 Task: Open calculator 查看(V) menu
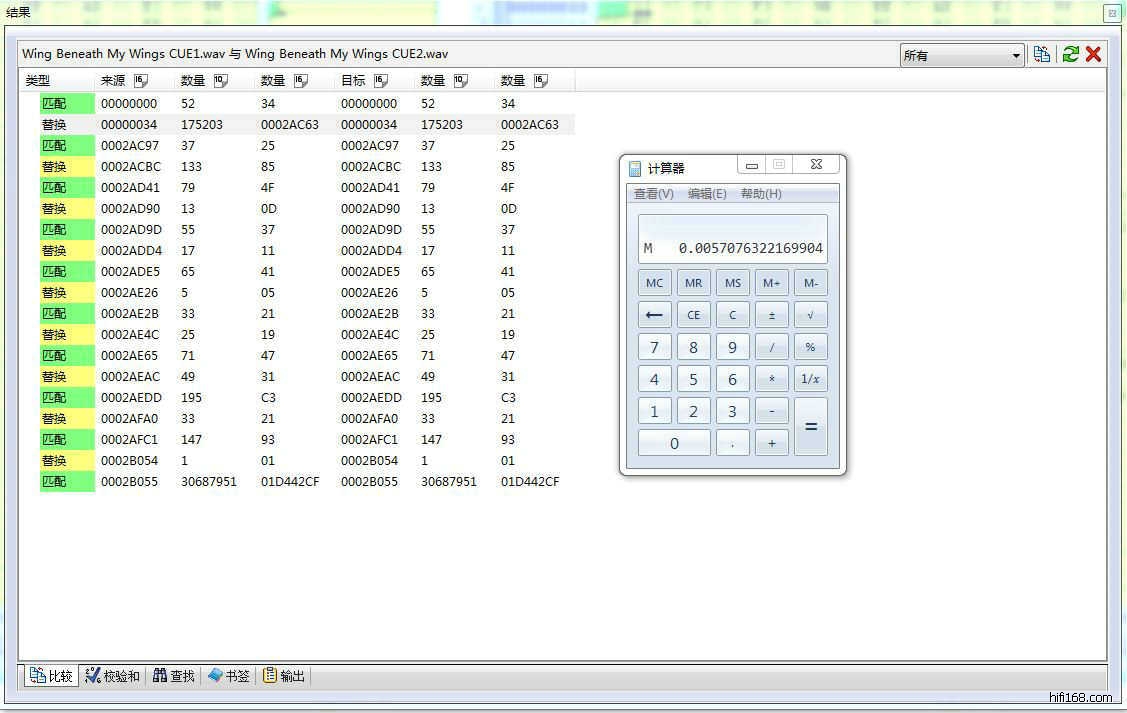653,193
